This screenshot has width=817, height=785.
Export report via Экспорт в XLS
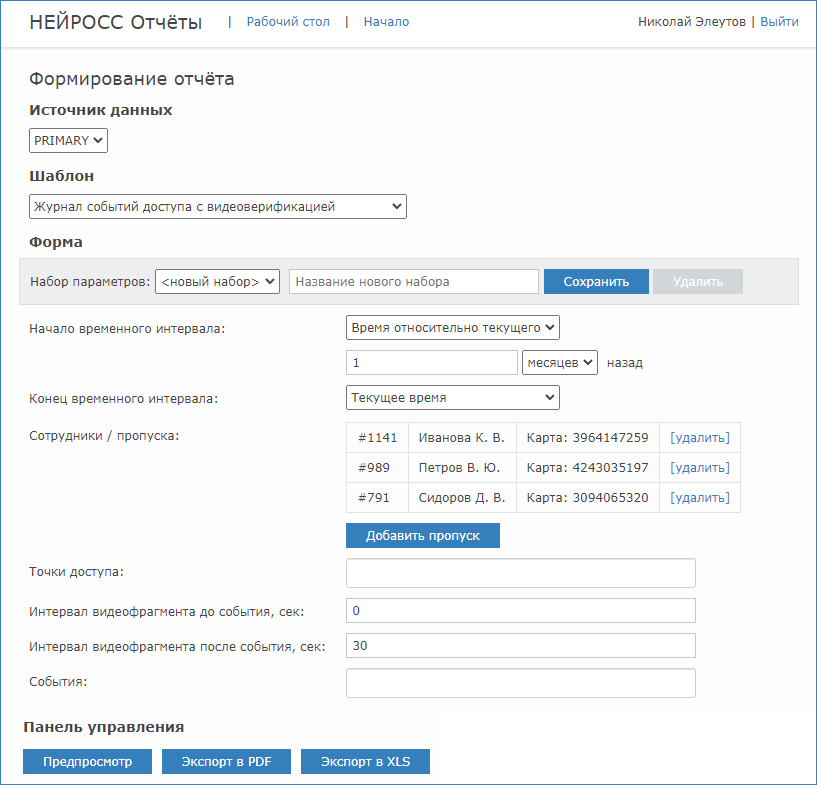365,762
